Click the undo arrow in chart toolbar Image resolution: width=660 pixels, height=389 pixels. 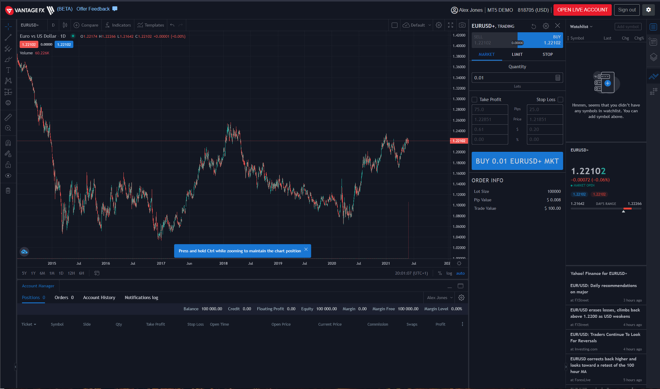(x=172, y=25)
